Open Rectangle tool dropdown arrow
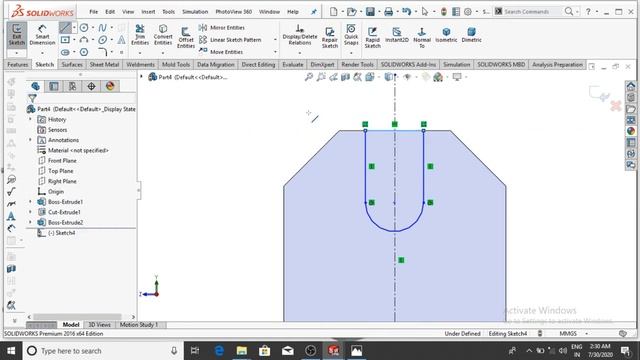The width and height of the screenshot is (640, 360). coord(74,40)
